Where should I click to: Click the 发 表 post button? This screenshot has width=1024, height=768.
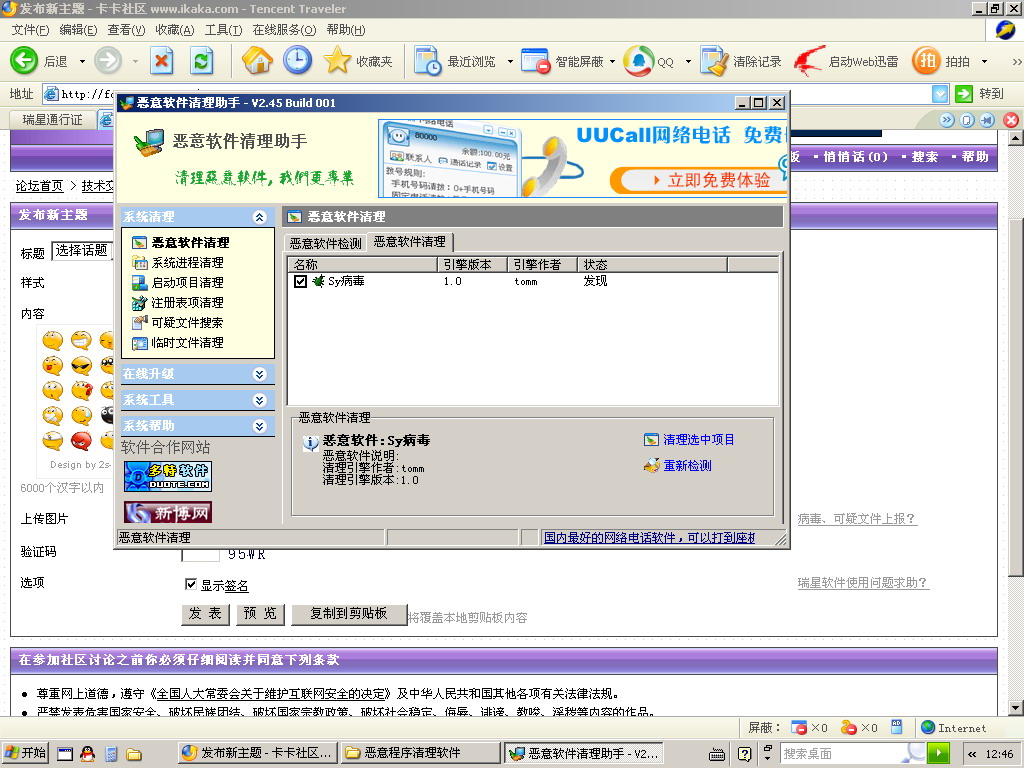coord(205,614)
